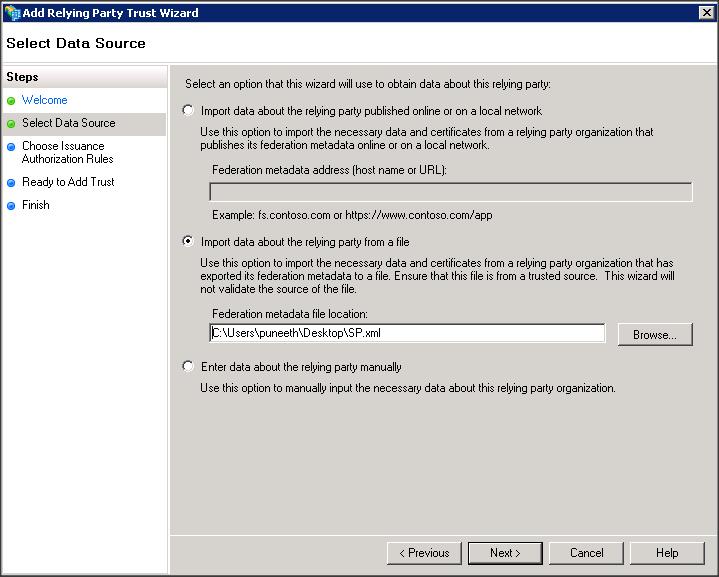Select the Finish step label
719x577 pixels.
pyautogui.click(x=36, y=205)
